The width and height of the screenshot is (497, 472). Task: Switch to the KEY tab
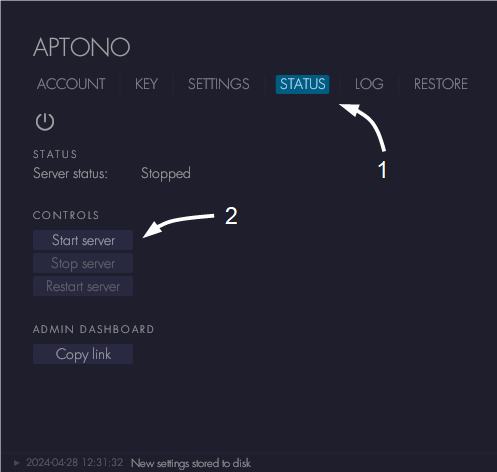[x=146, y=84]
